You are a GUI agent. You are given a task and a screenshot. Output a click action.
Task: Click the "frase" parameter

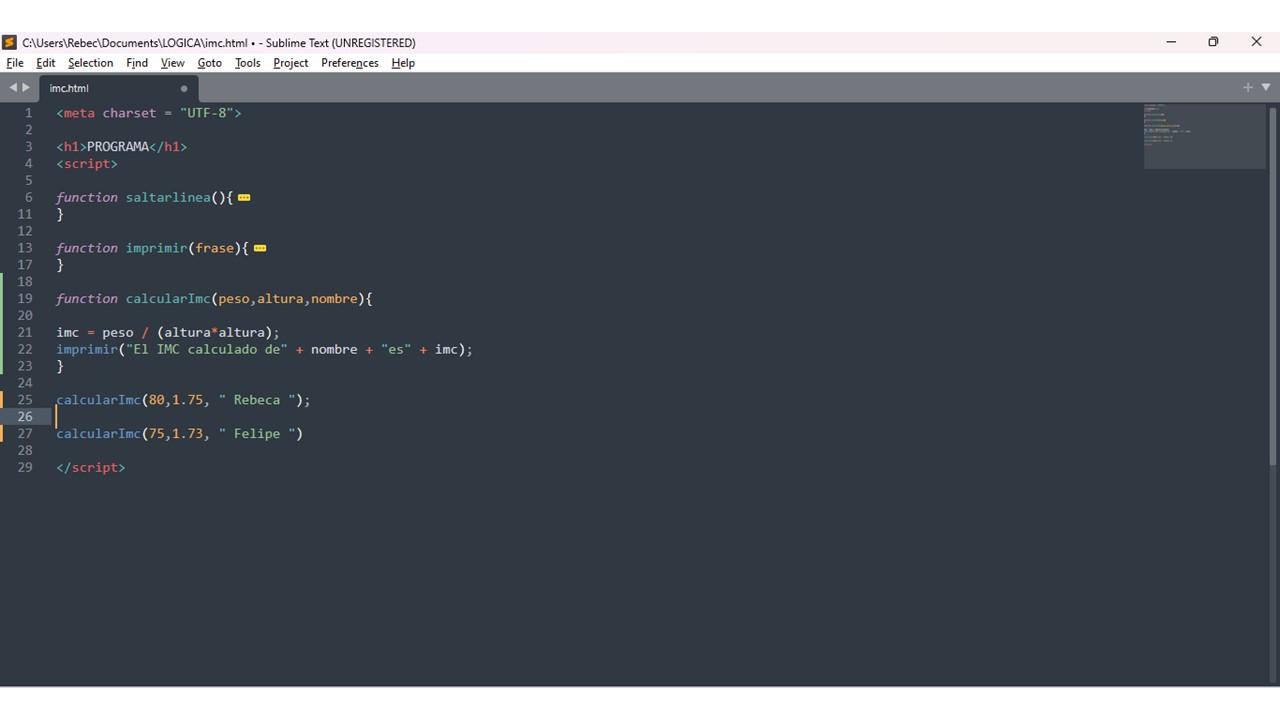(x=214, y=248)
